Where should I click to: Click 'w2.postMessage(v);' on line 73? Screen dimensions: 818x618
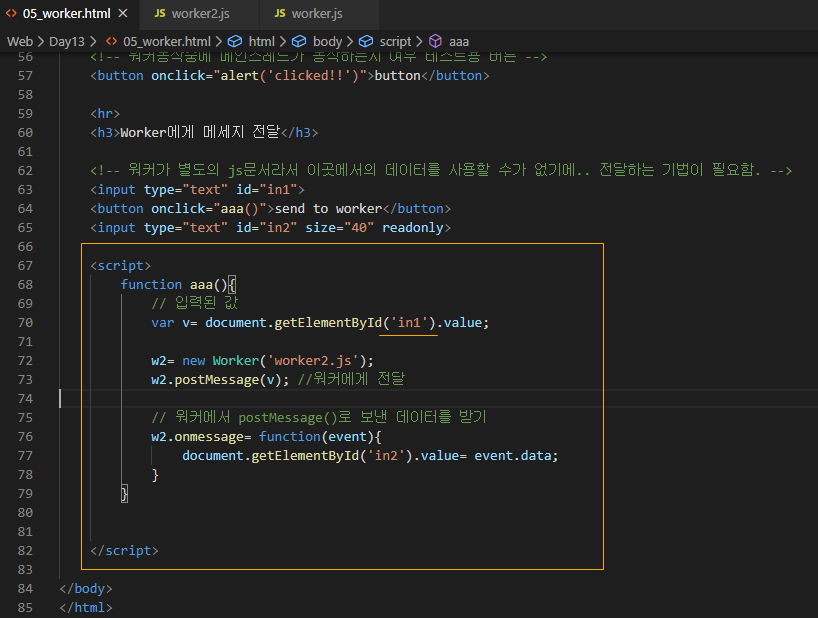(220, 380)
